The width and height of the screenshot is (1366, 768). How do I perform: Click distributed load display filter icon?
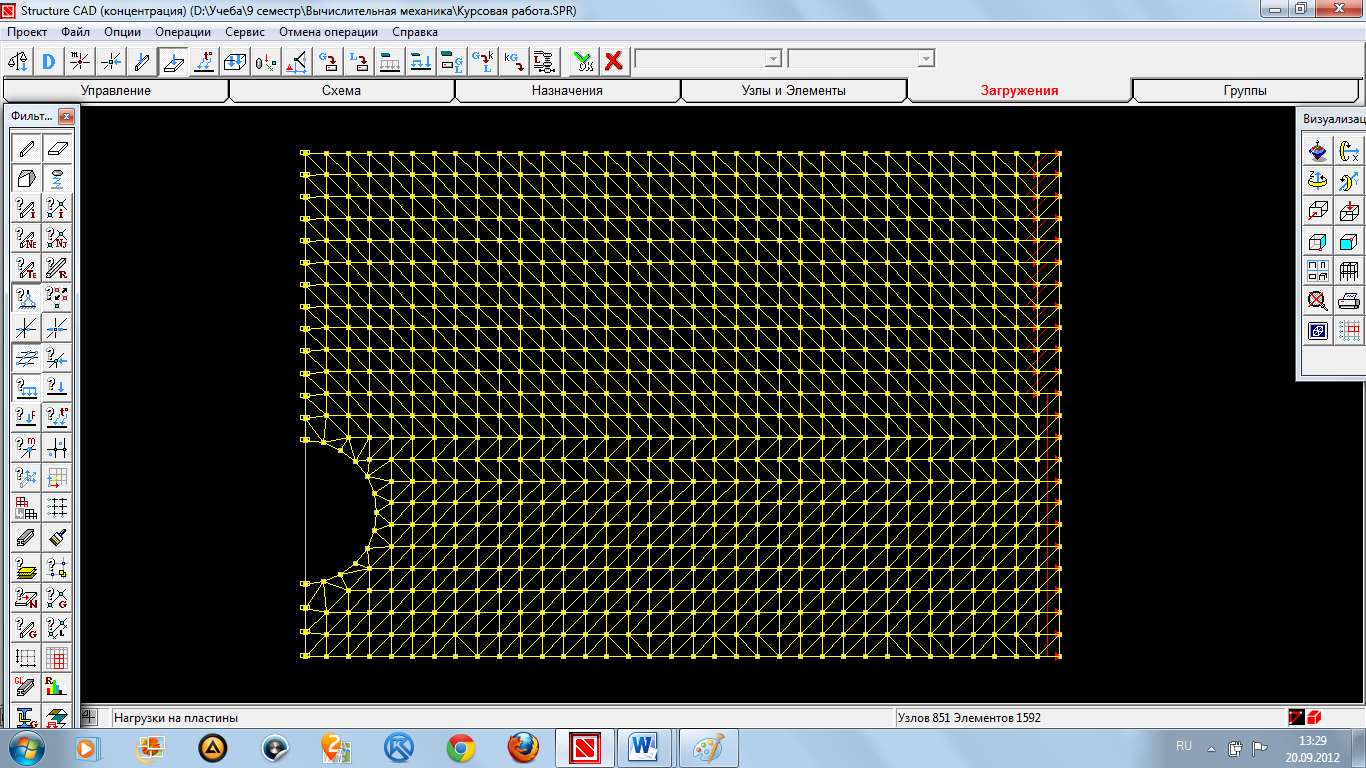click(x=26, y=387)
